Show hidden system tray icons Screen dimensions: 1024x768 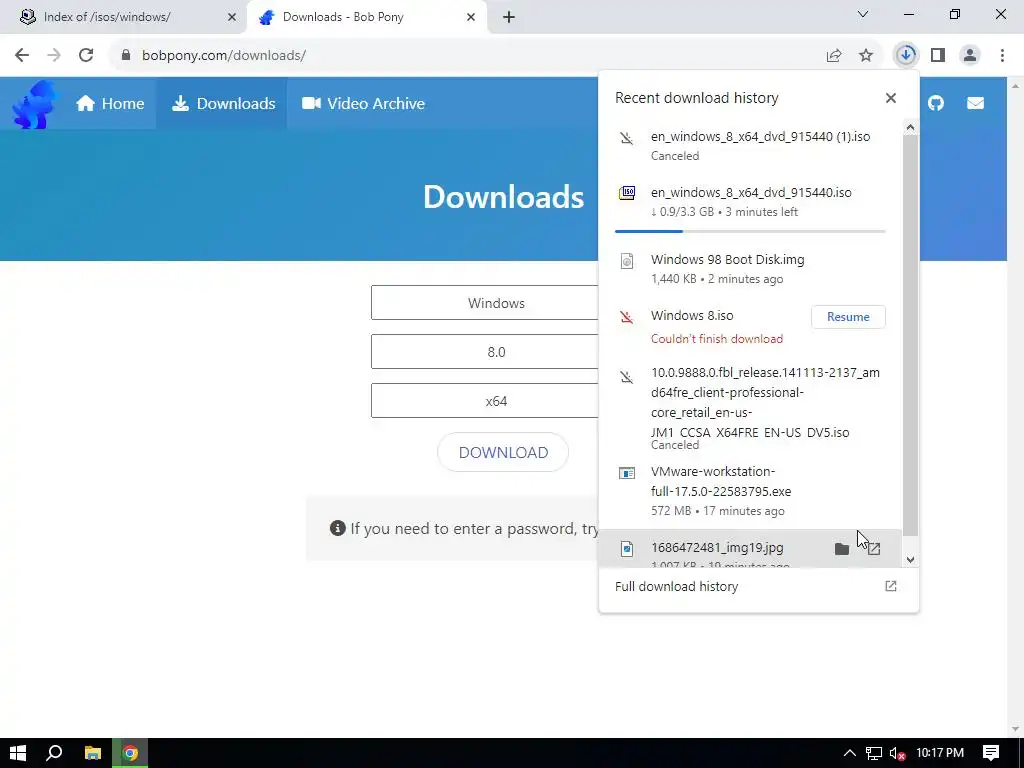tap(850, 753)
